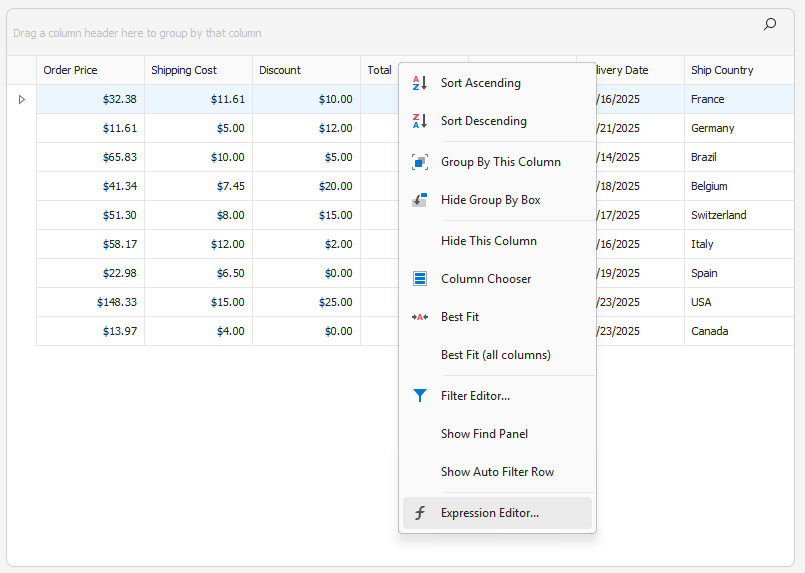Open Expression Editor... menu entry
This screenshot has width=805, height=573.
click(x=497, y=513)
